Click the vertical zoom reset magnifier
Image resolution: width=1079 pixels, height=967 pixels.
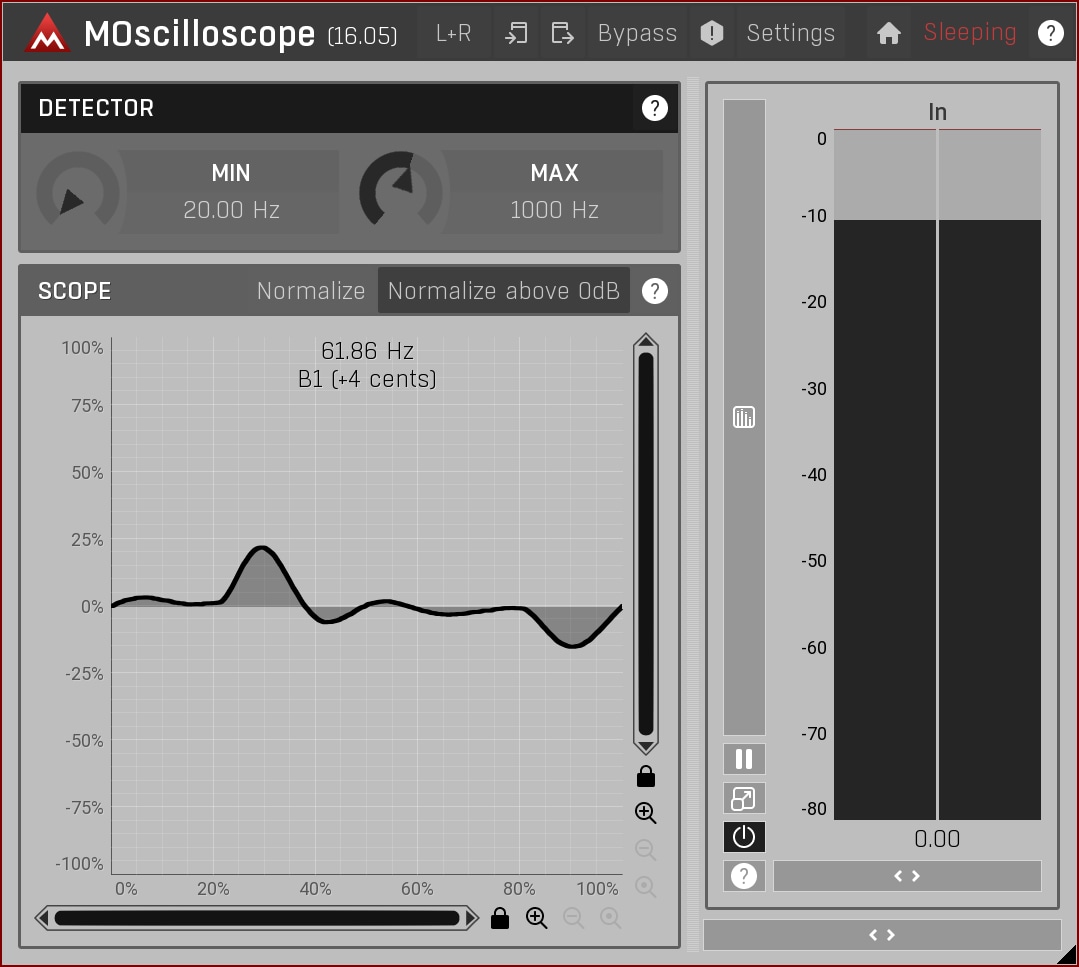click(645, 886)
